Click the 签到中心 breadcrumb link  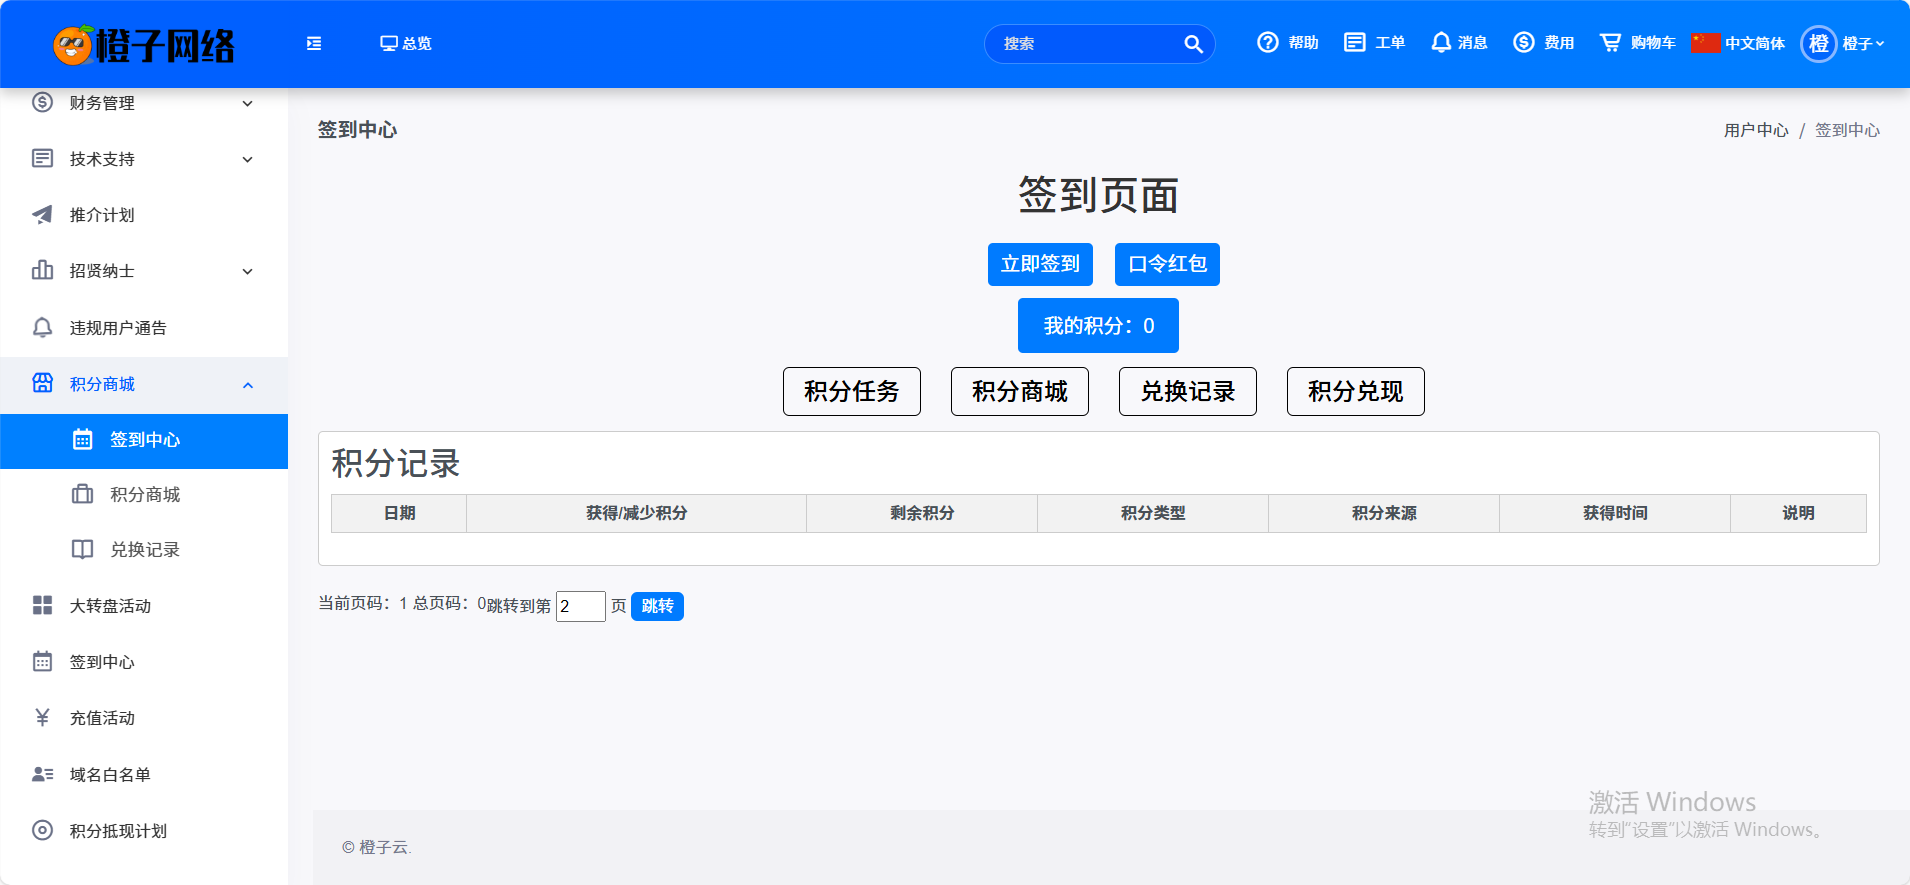click(1847, 130)
